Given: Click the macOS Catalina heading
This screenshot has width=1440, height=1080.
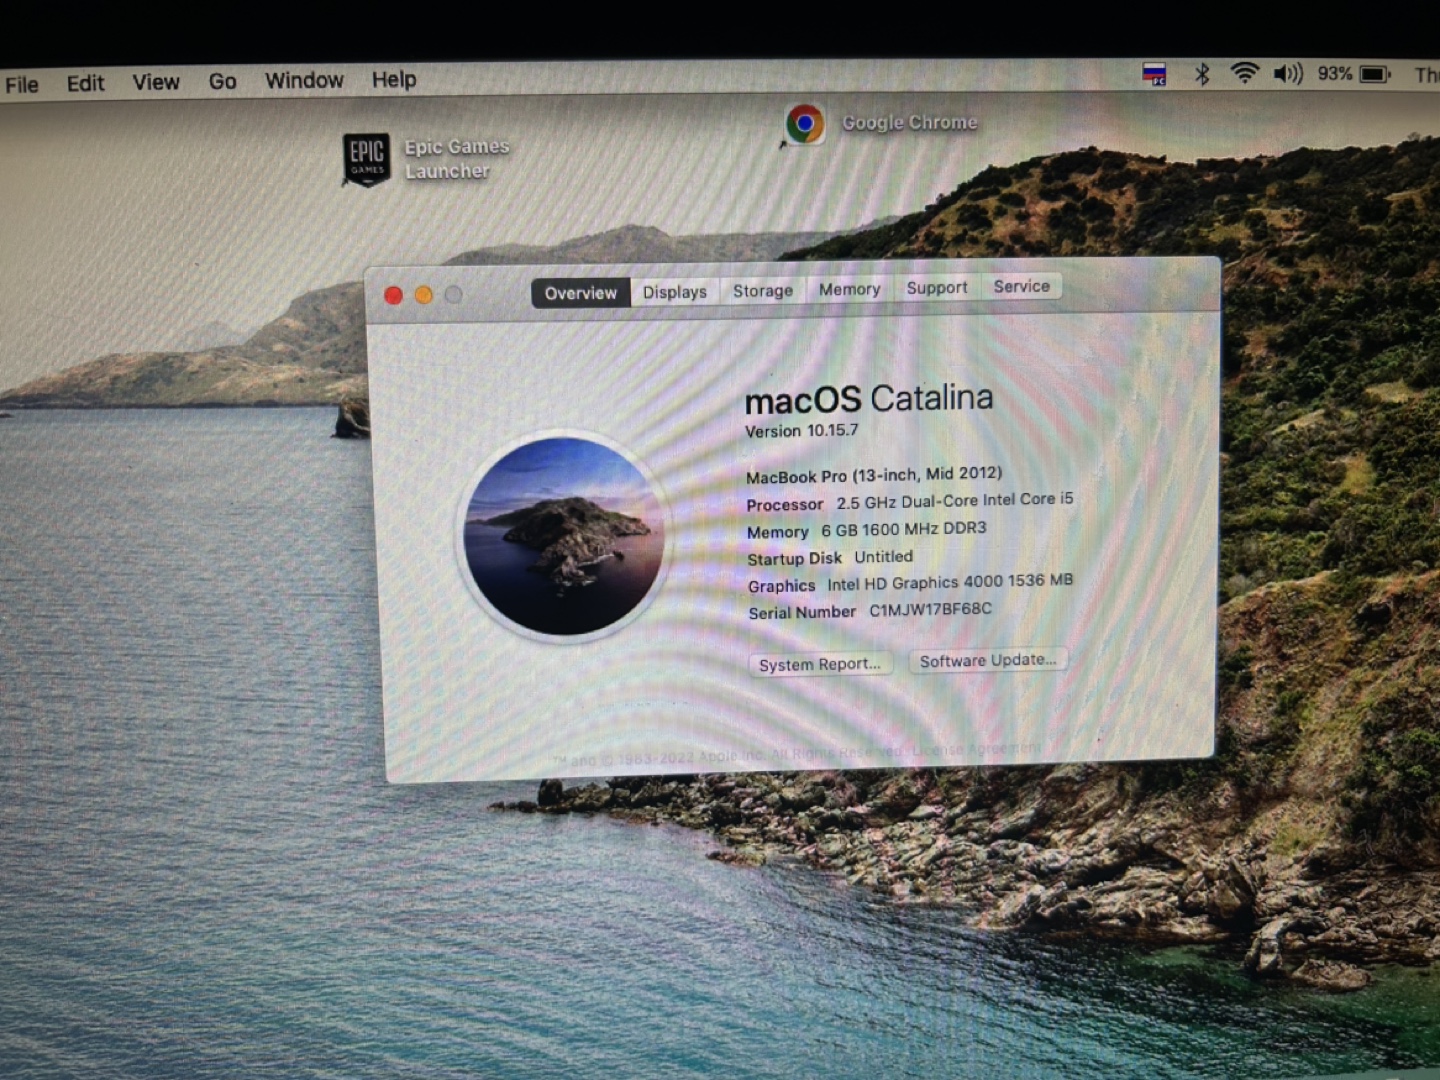Looking at the screenshot, I should click(x=869, y=399).
